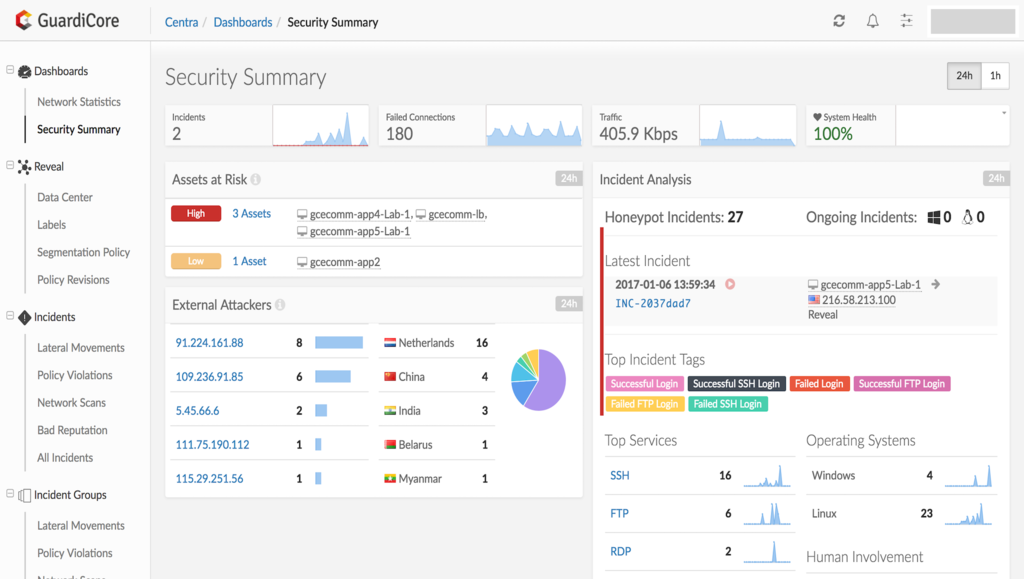Click the info icon beside External Attackers
This screenshot has height=579, width=1024.
tap(280, 305)
